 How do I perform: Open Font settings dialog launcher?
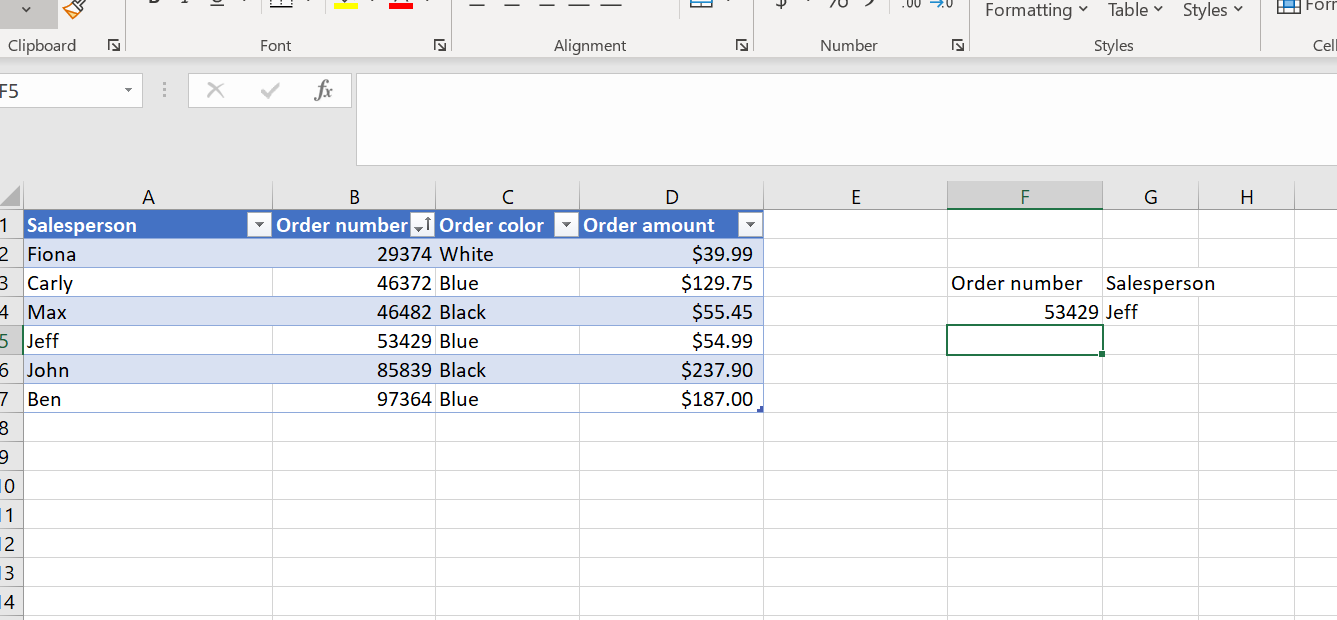[440, 45]
